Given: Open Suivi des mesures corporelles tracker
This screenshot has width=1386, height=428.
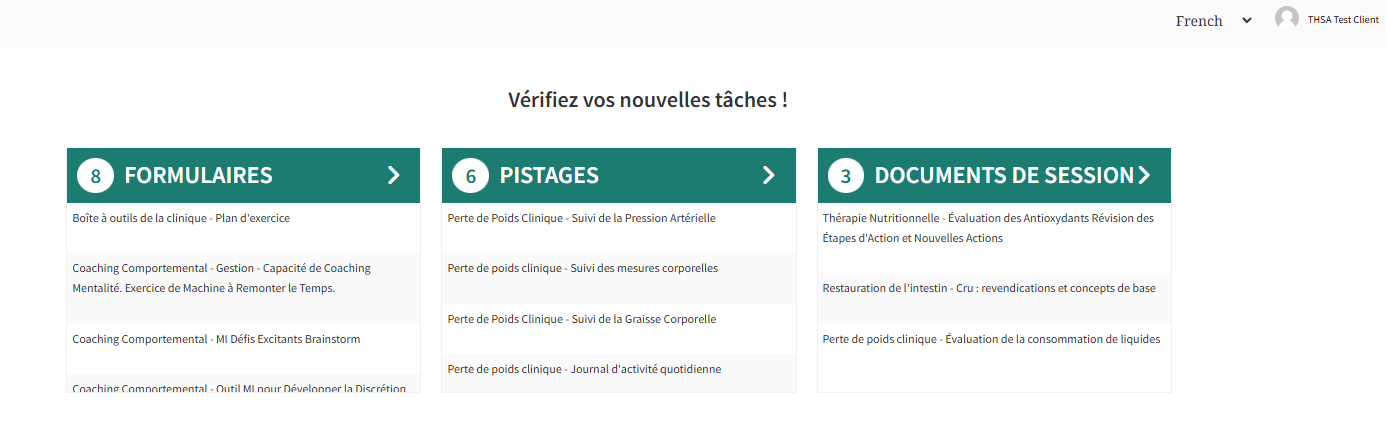Looking at the screenshot, I should click(582, 268).
